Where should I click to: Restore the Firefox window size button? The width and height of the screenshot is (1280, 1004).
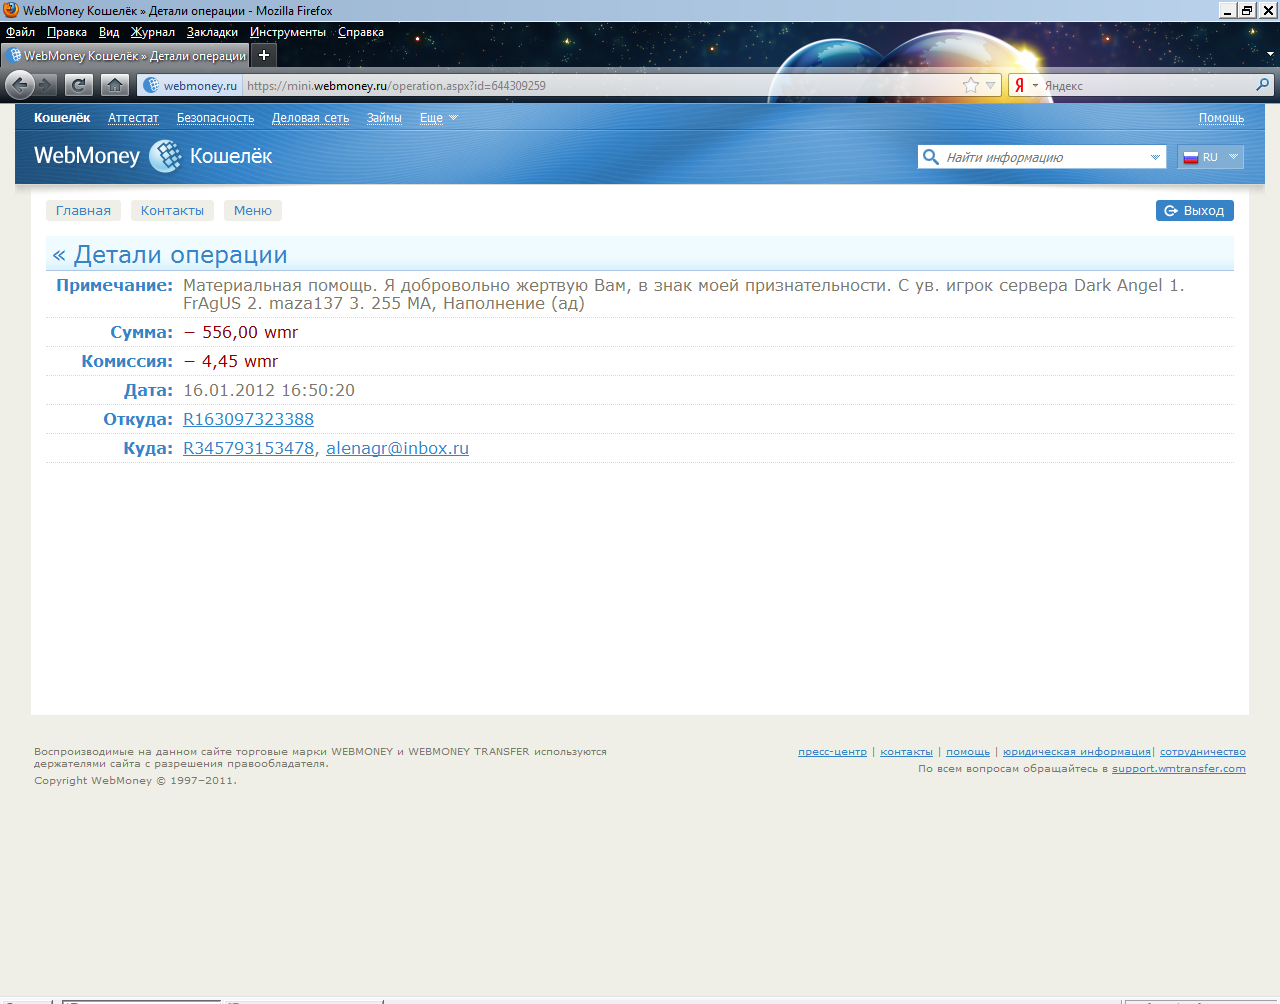tap(1247, 10)
